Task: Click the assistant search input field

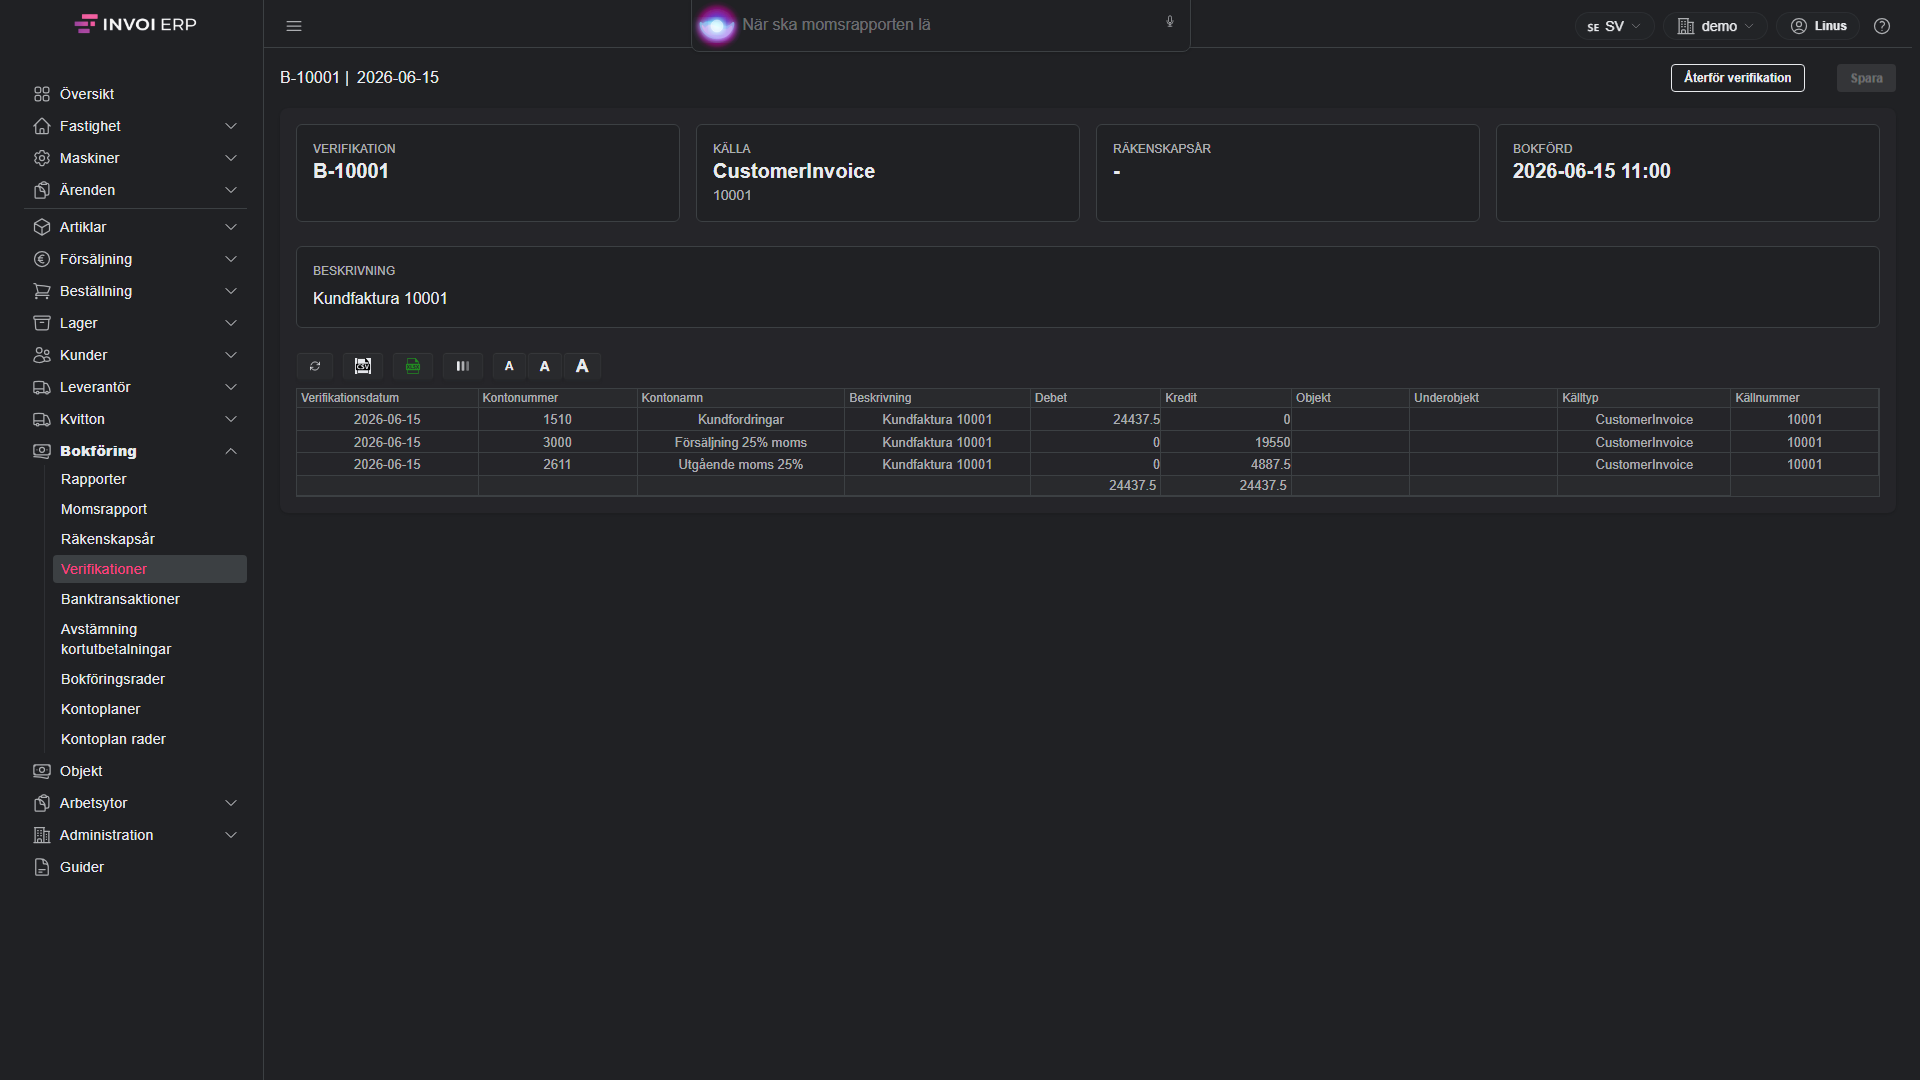Action: [x=940, y=25]
